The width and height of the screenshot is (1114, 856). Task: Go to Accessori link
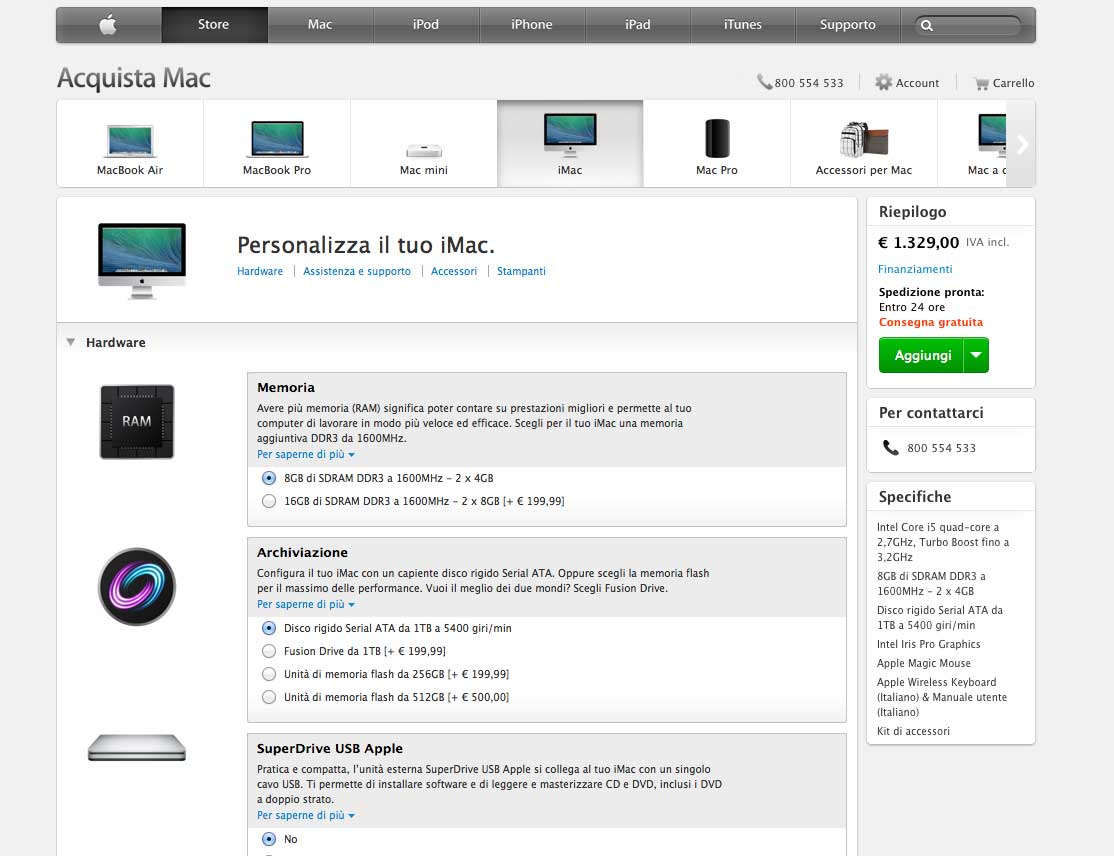click(454, 271)
